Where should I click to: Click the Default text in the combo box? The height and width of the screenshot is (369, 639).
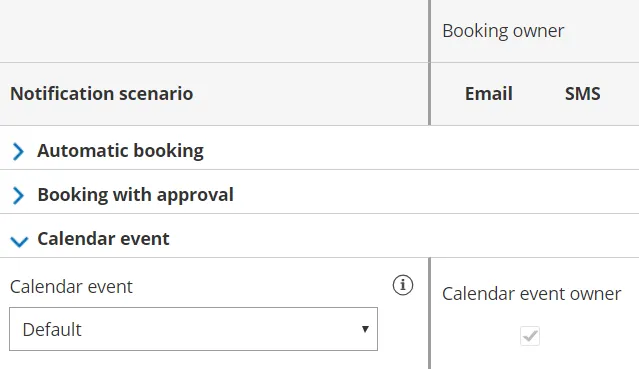pos(52,329)
